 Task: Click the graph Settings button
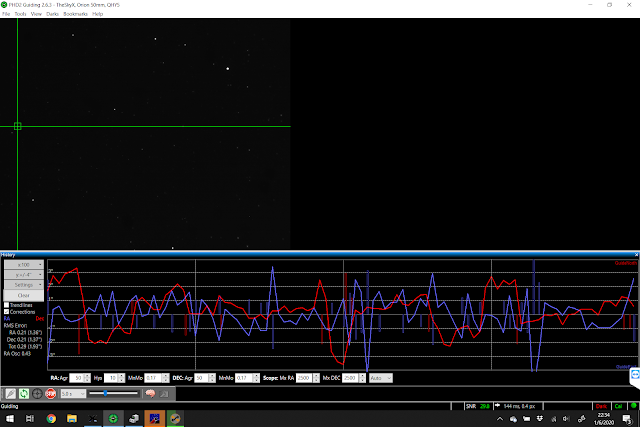[24, 285]
